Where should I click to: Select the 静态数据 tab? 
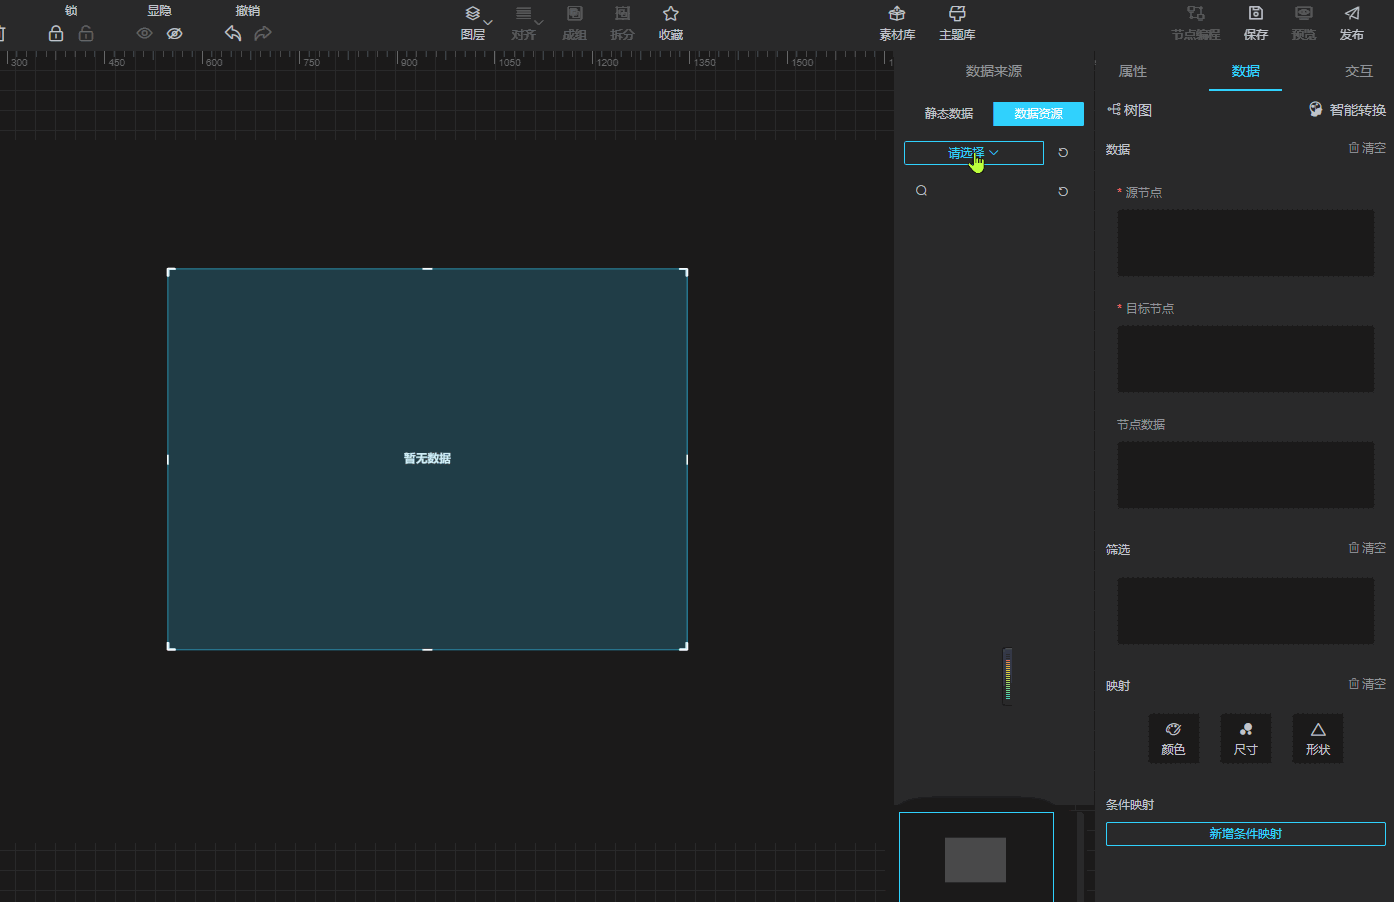click(x=949, y=114)
